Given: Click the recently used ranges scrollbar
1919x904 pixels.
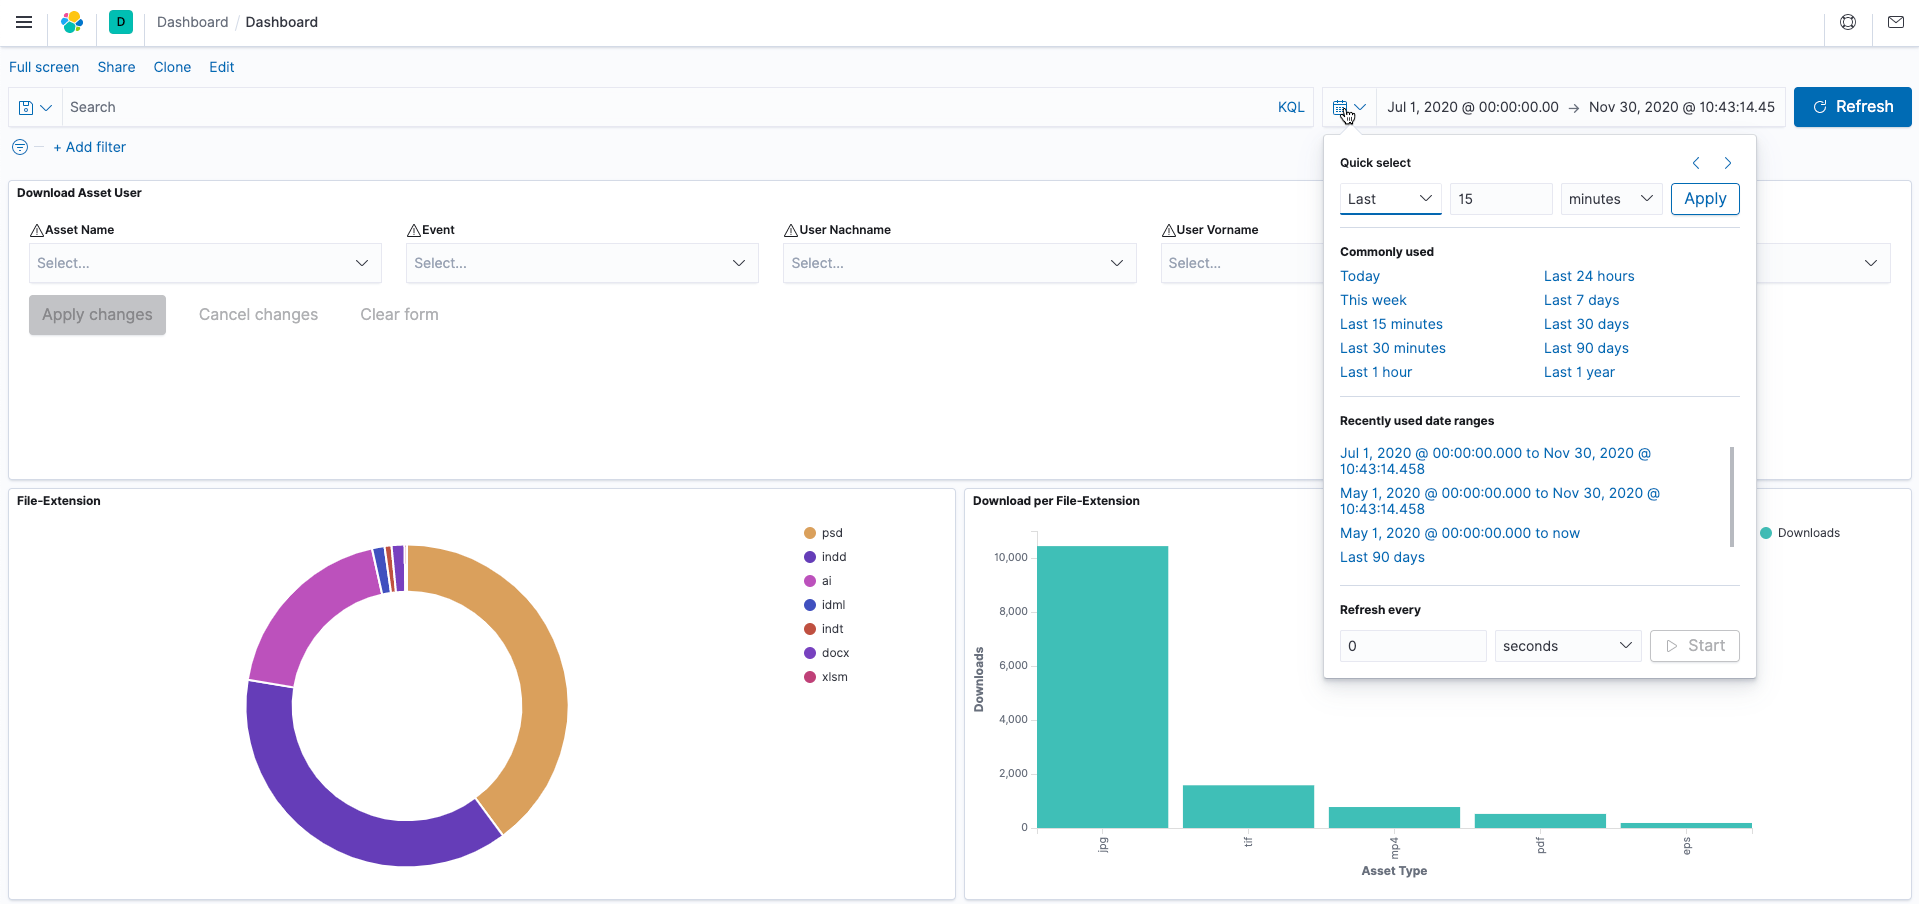Looking at the screenshot, I should [1731, 496].
